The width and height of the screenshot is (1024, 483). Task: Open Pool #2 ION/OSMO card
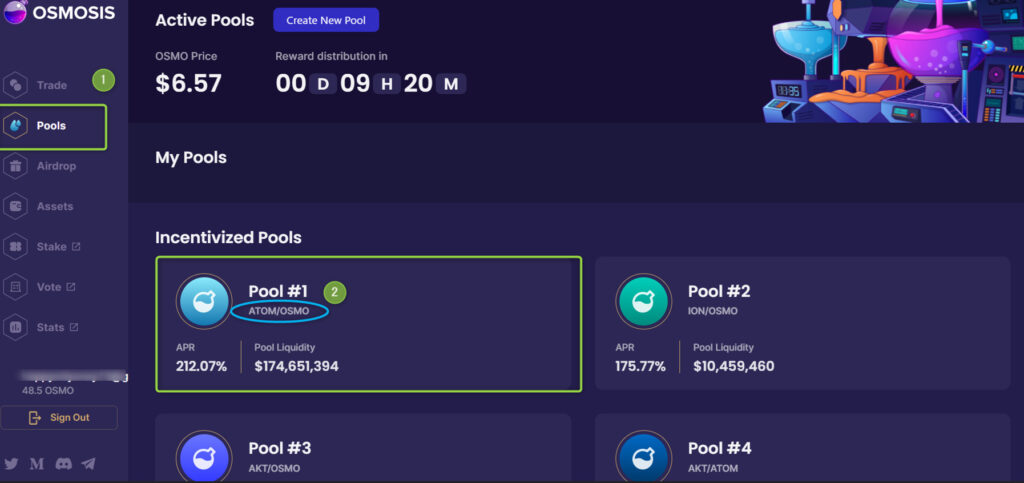coord(803,324)
